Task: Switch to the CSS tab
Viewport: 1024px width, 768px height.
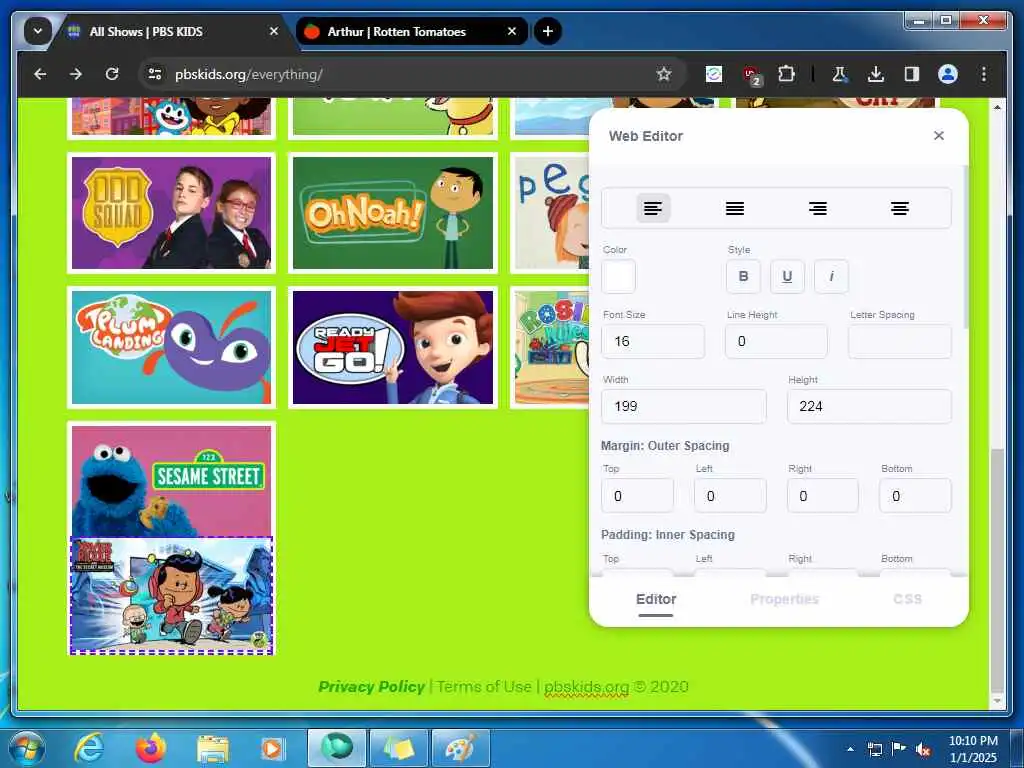Action: (x=907, y=600)
